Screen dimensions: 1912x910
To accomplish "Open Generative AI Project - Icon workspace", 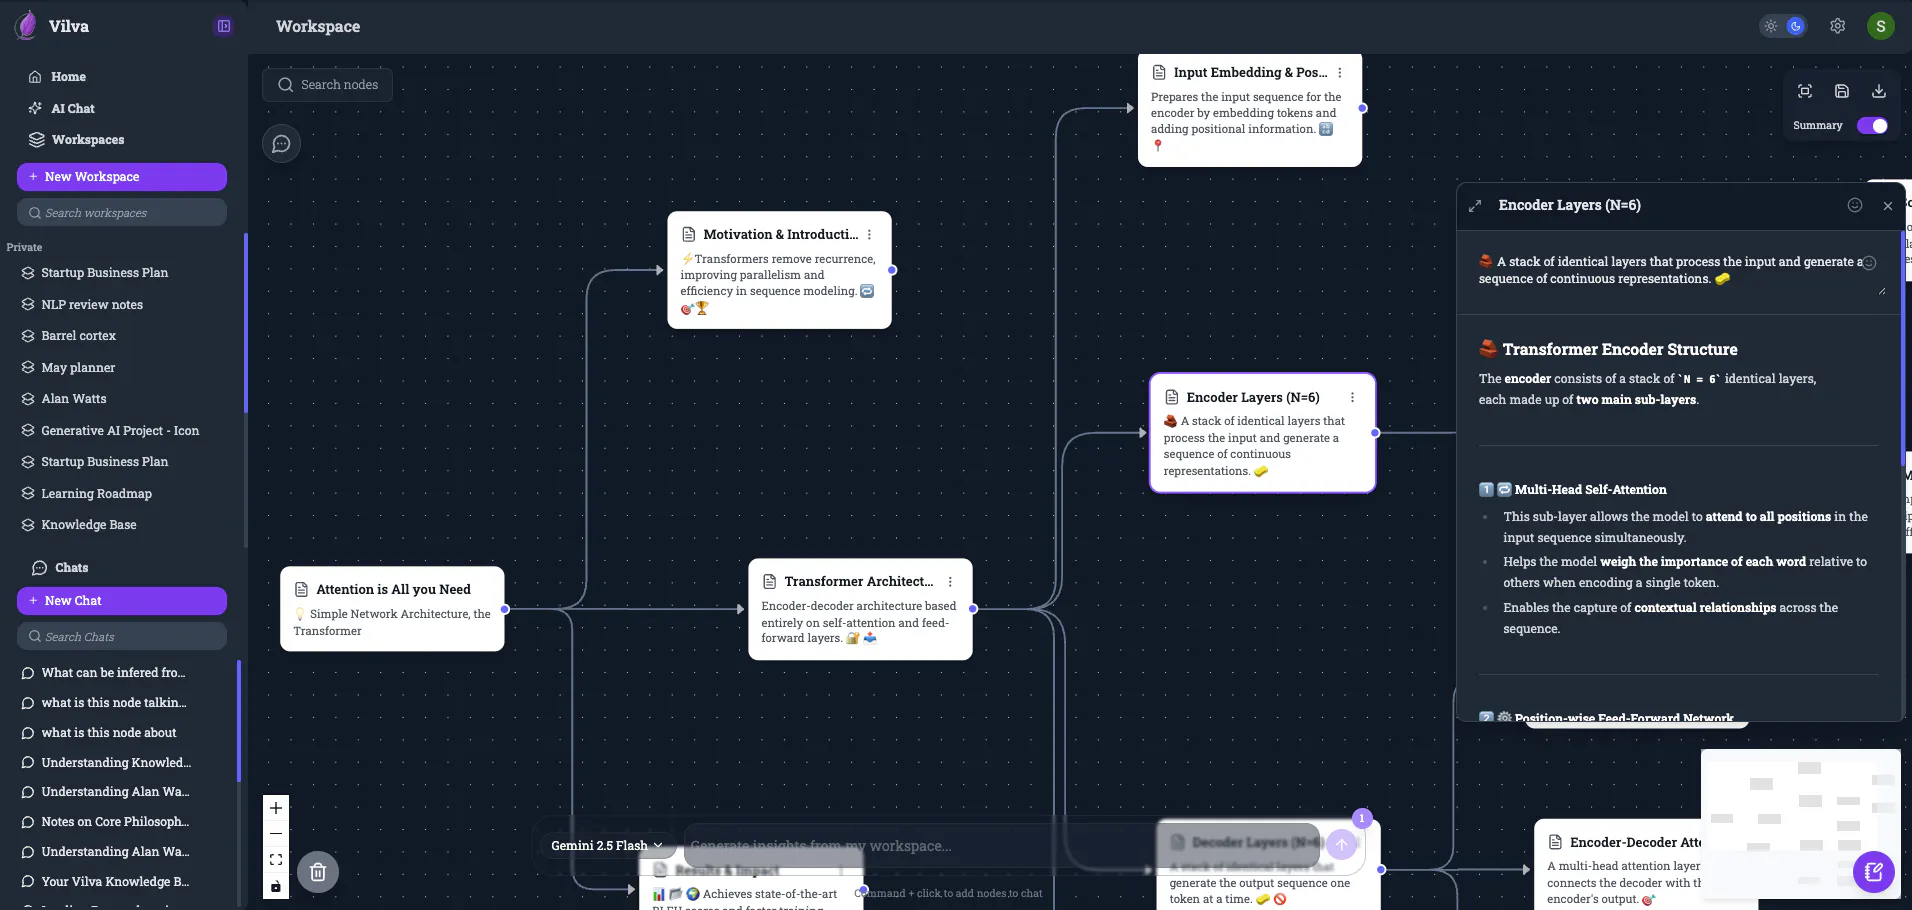I will (x=120, y=431).
